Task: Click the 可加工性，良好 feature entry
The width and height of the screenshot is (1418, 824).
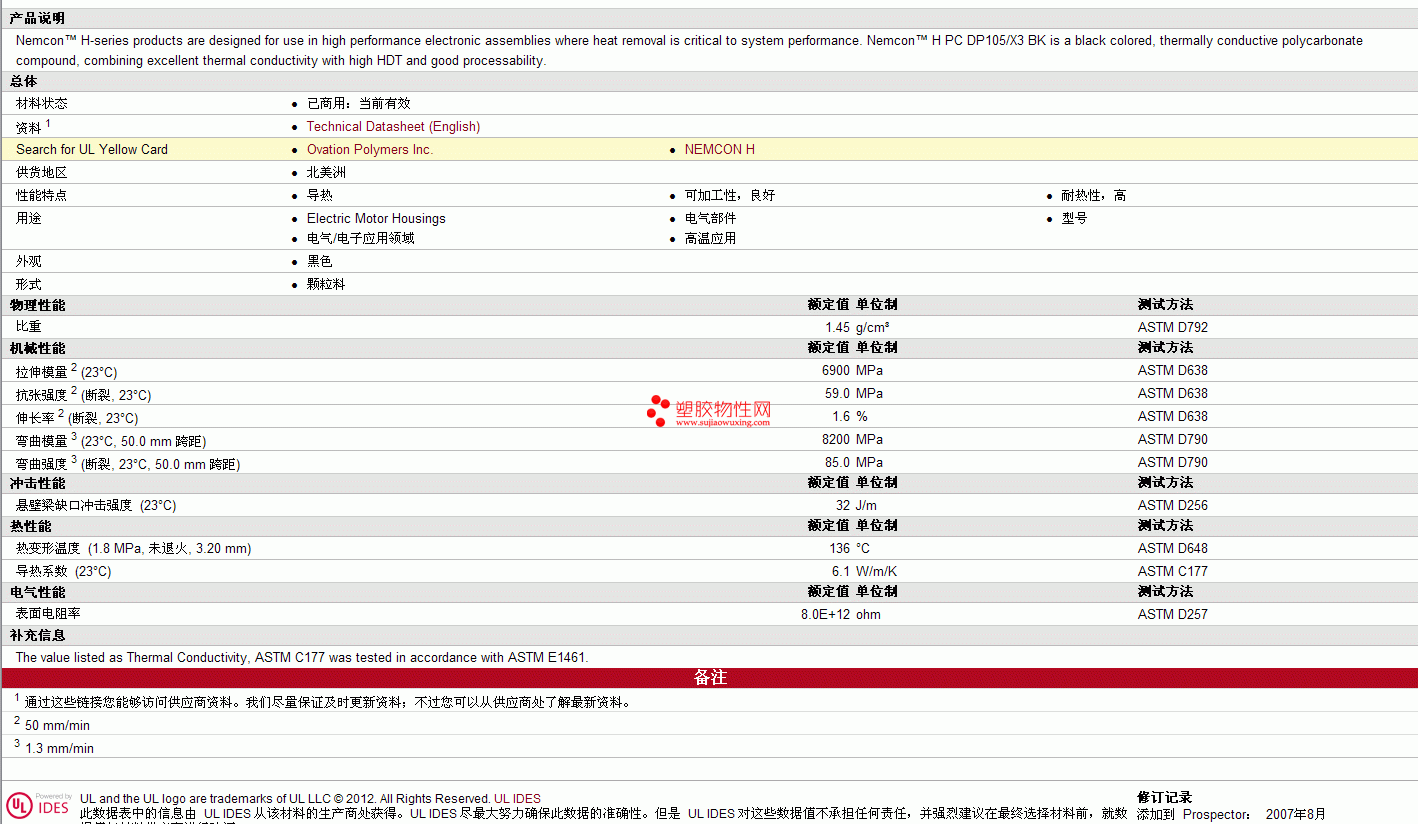Action: click(730, 196)
